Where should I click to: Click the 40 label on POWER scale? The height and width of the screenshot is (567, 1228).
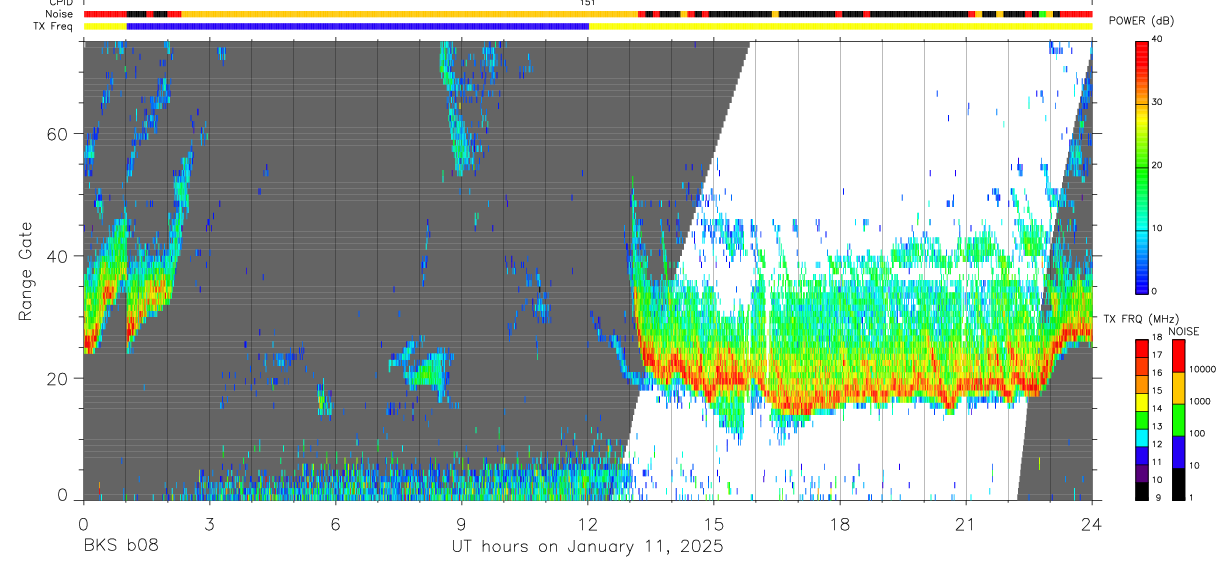coord(1158,39)
